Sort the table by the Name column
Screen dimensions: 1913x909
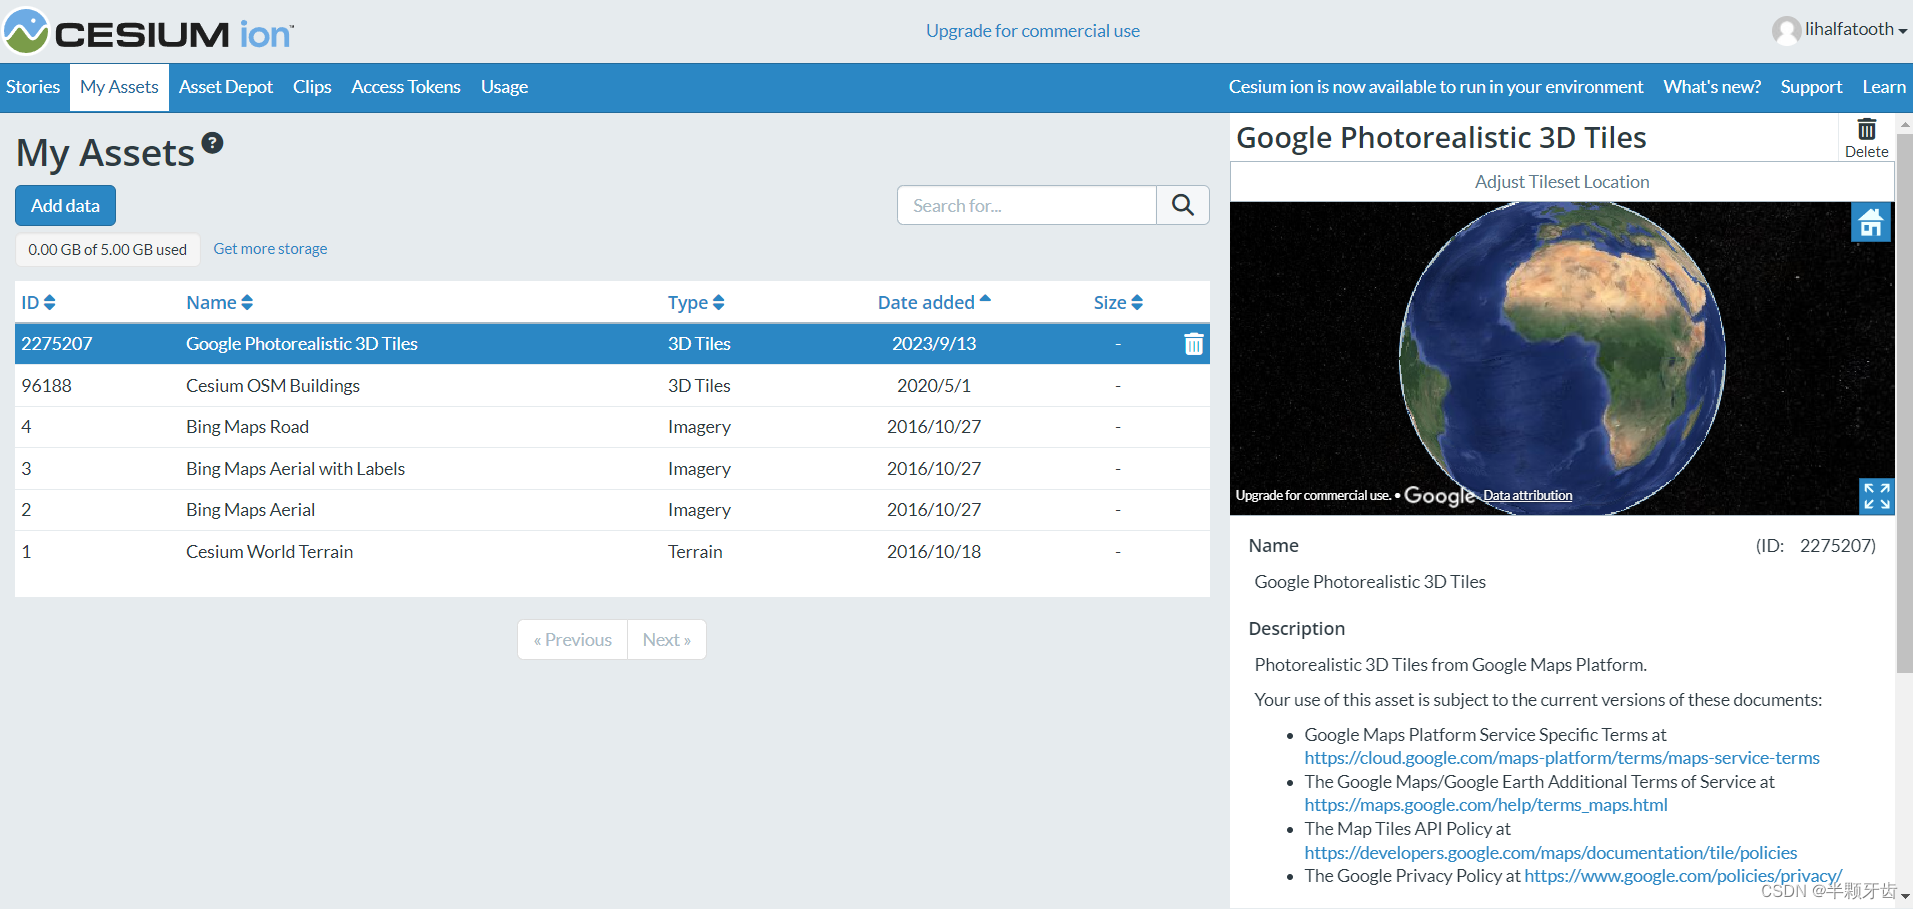click(220, 302)
